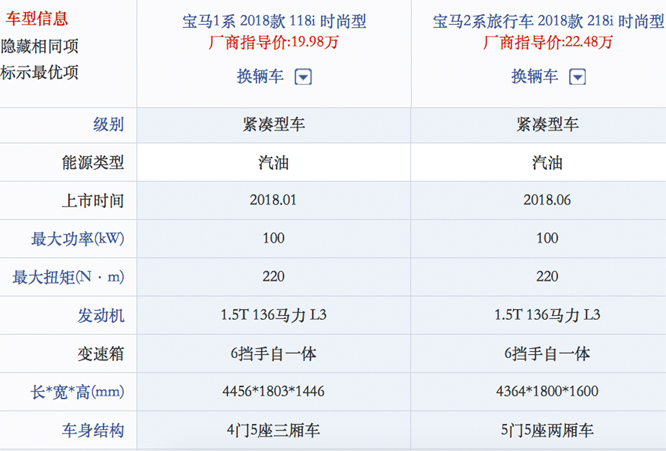666x451 pixels.
Task: Click the 最大扭矩(N·m) row label
Action: coord(68,277)
